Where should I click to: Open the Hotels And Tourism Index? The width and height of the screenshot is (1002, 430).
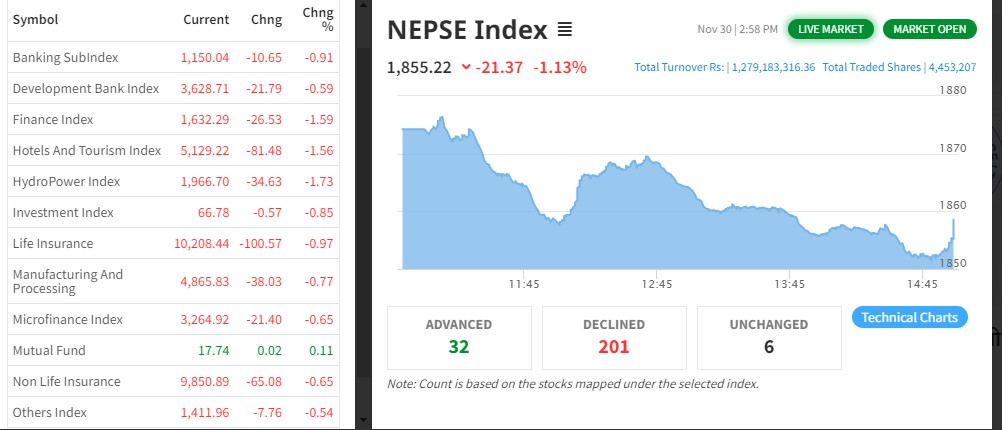tap(87, 151)
